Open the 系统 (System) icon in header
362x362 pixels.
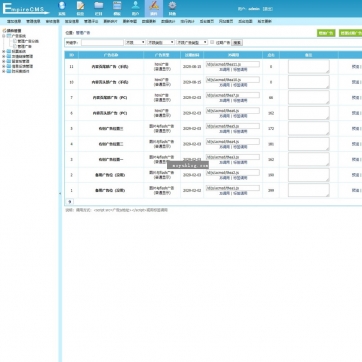point(62,8)
